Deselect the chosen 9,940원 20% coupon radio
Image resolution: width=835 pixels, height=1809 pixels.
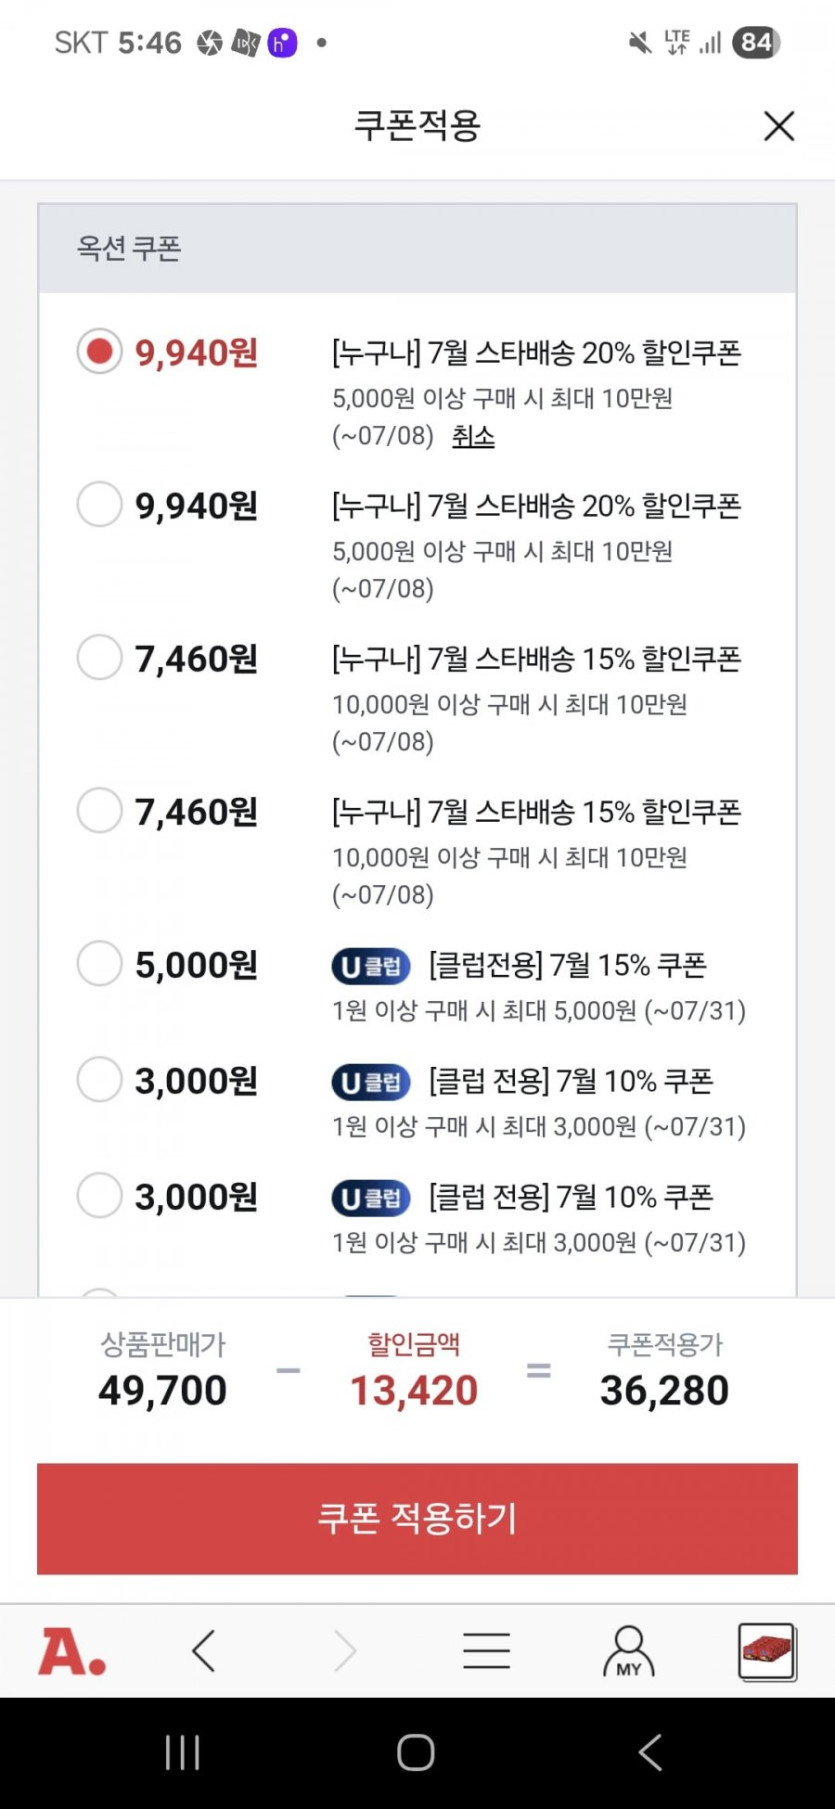[100, 352]
